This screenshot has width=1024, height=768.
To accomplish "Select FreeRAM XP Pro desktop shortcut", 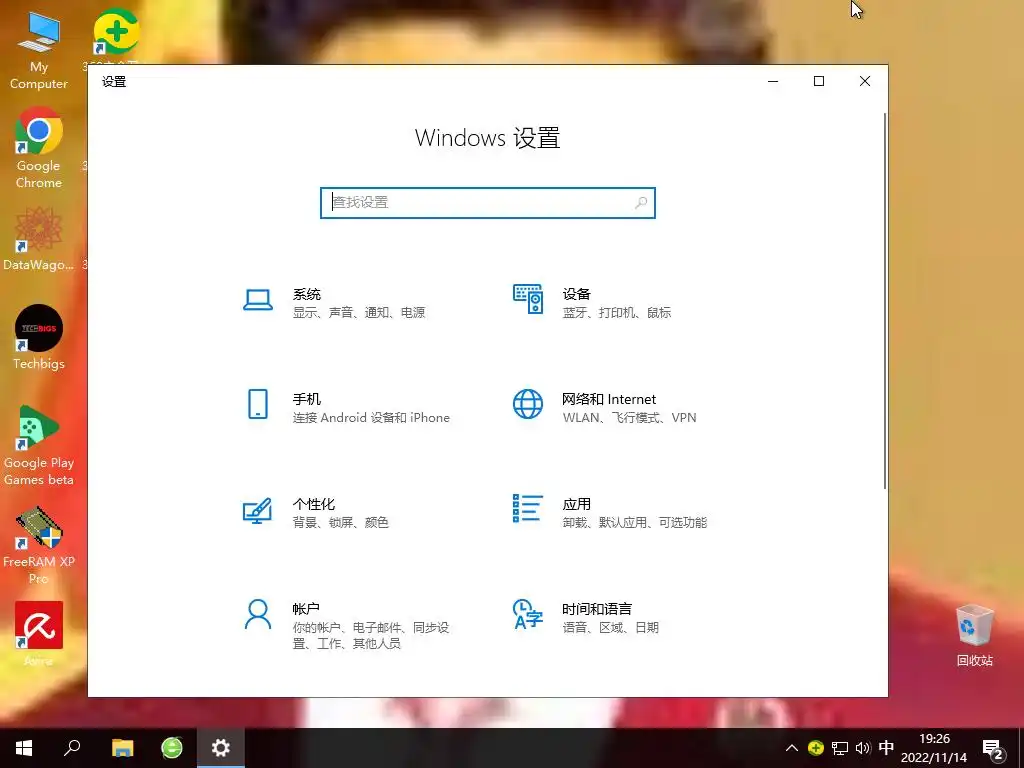I will coord(39,545).
